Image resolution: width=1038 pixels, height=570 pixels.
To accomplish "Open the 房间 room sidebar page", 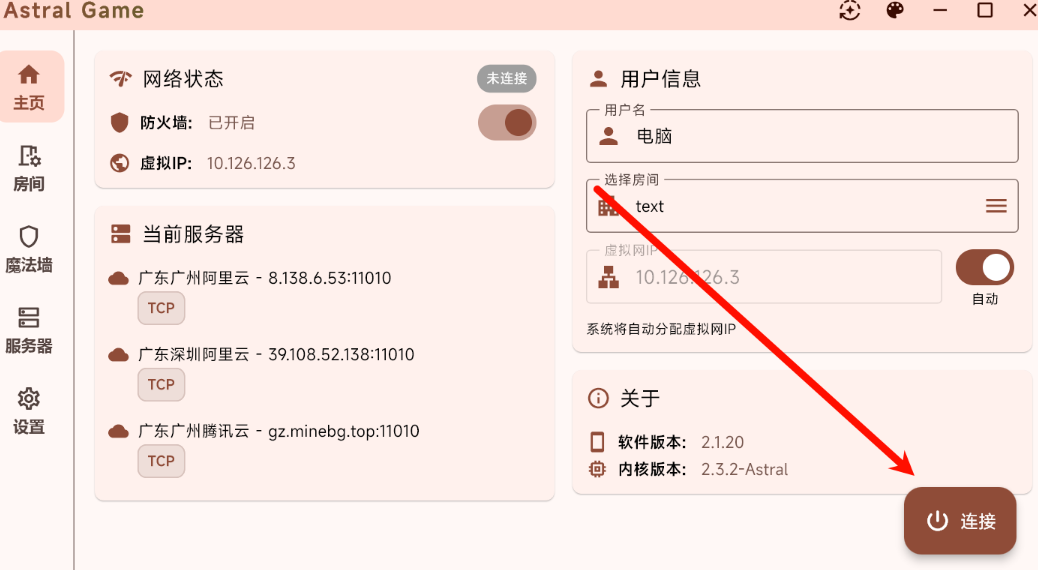I will (x=29, y=168).
